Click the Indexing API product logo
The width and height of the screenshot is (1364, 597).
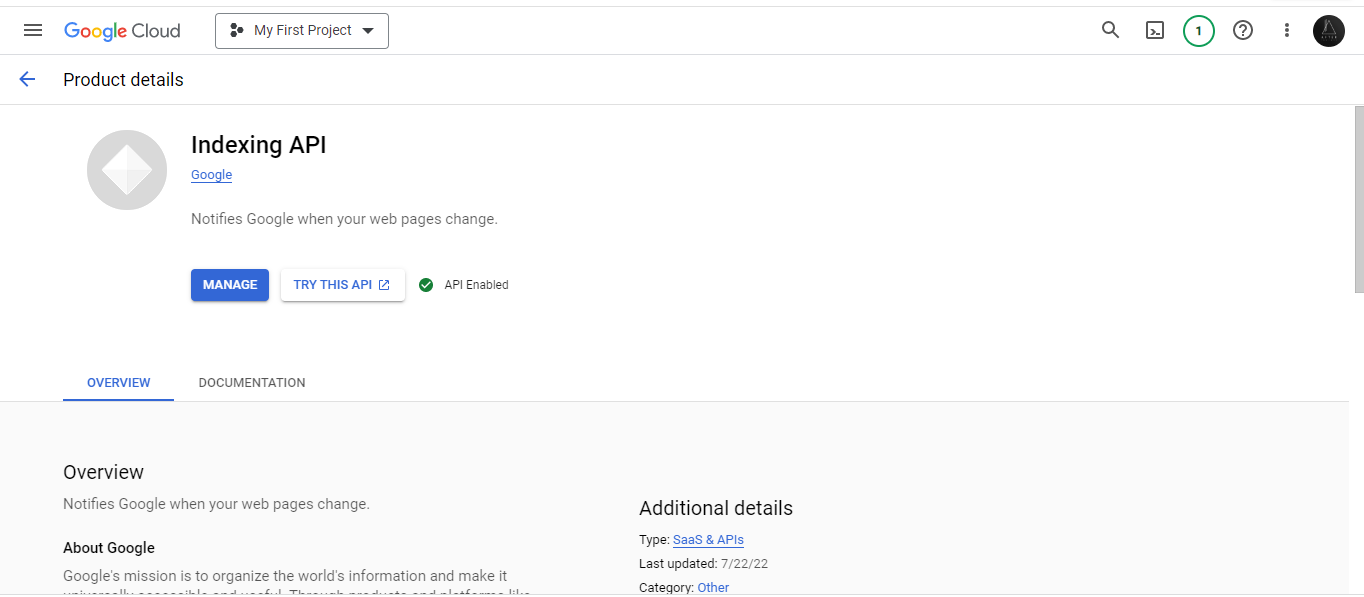[127, 170]
